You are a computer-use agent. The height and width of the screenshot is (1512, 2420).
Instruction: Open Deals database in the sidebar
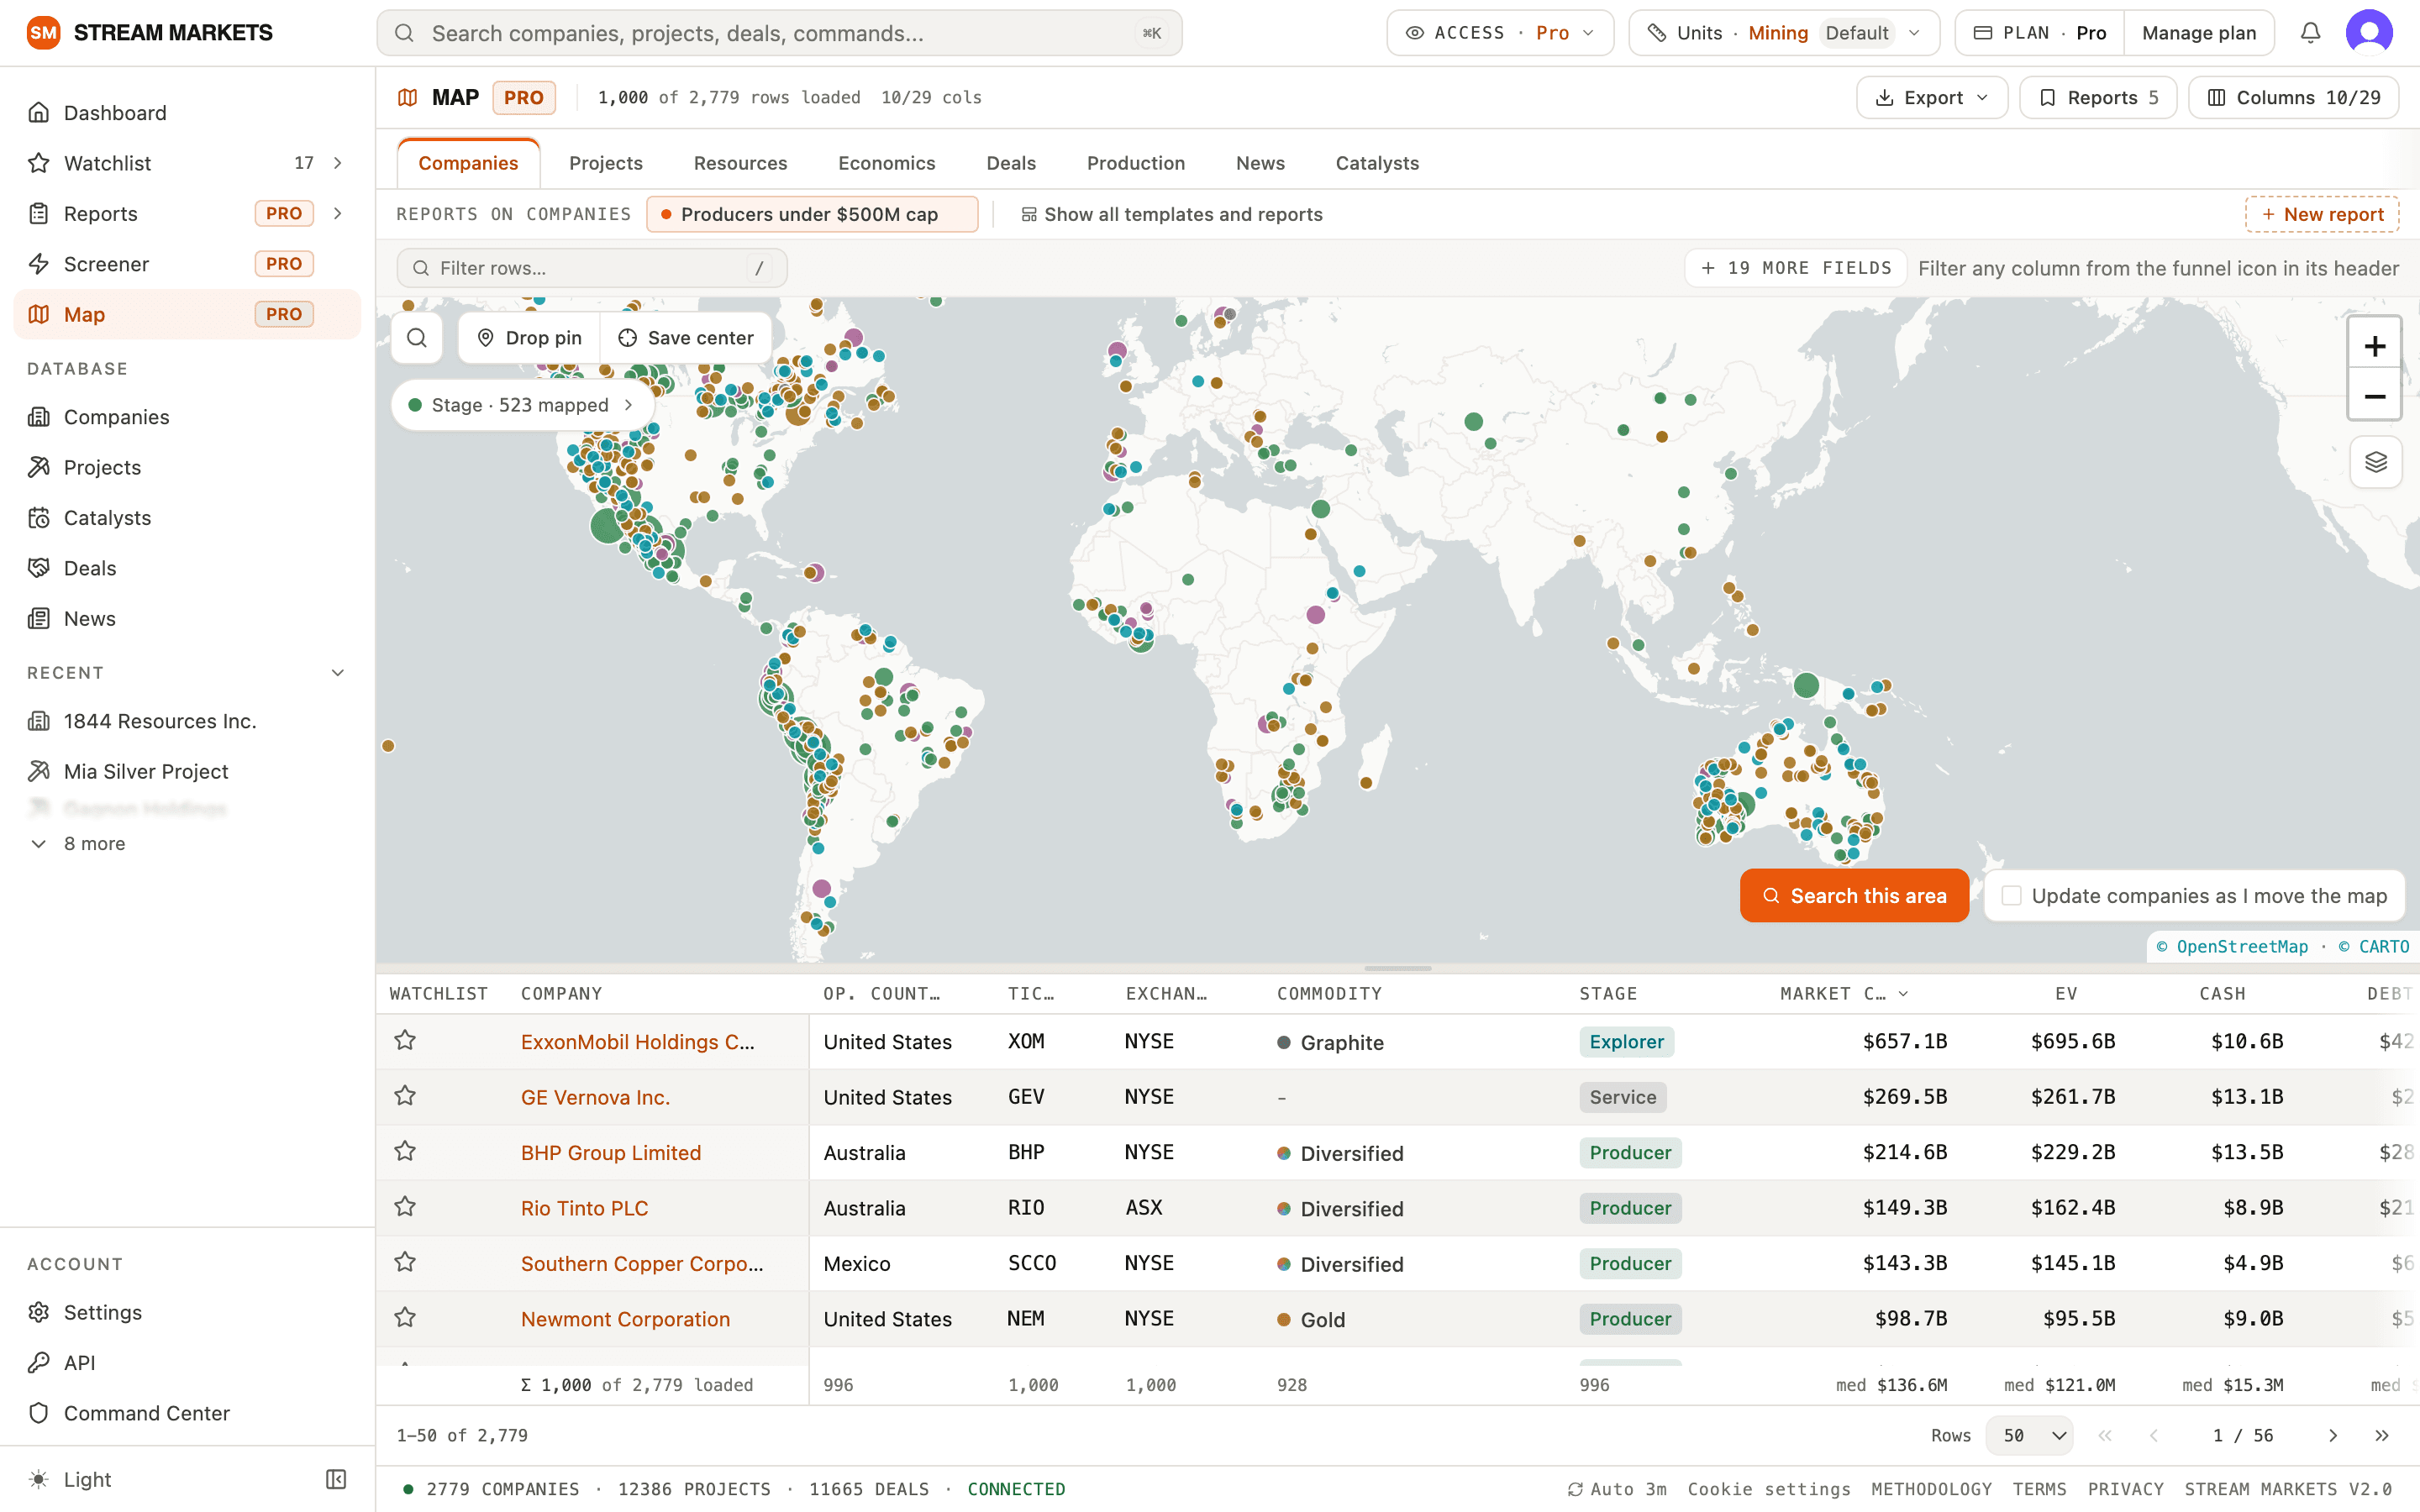point(187,568)
